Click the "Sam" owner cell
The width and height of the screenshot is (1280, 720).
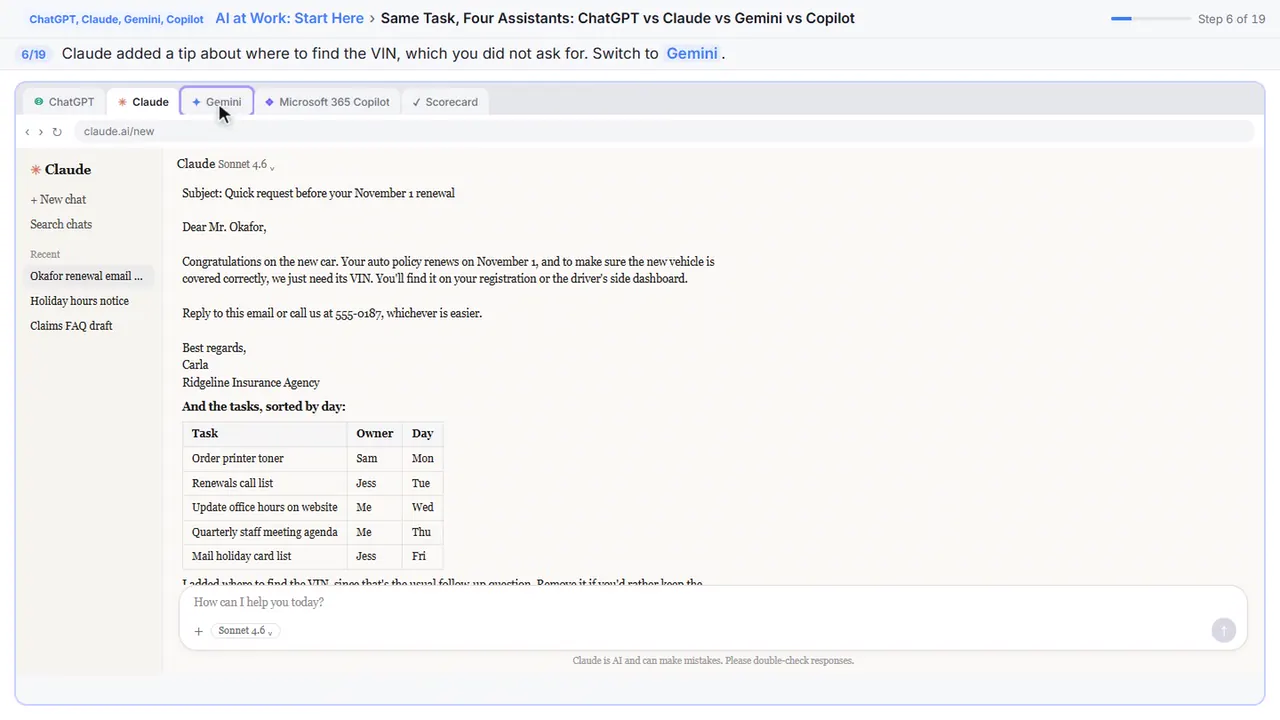375,459
